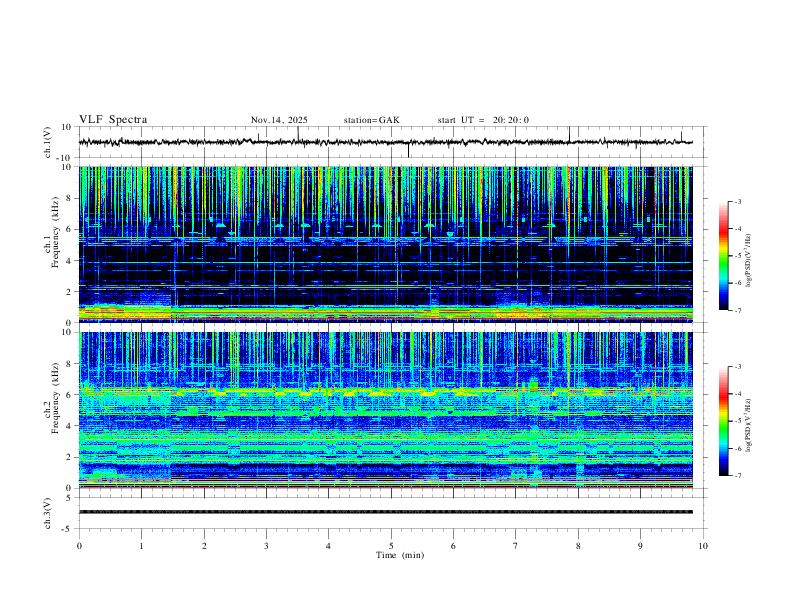Click the "4" kHz tick on ch.1 frequency axis

(69, 260)
